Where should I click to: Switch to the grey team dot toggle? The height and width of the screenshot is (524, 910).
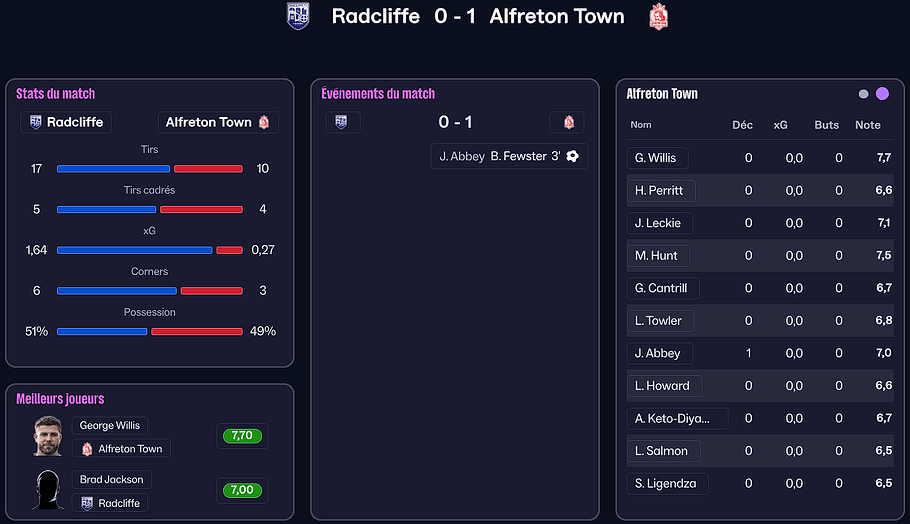tap(864, 94)
